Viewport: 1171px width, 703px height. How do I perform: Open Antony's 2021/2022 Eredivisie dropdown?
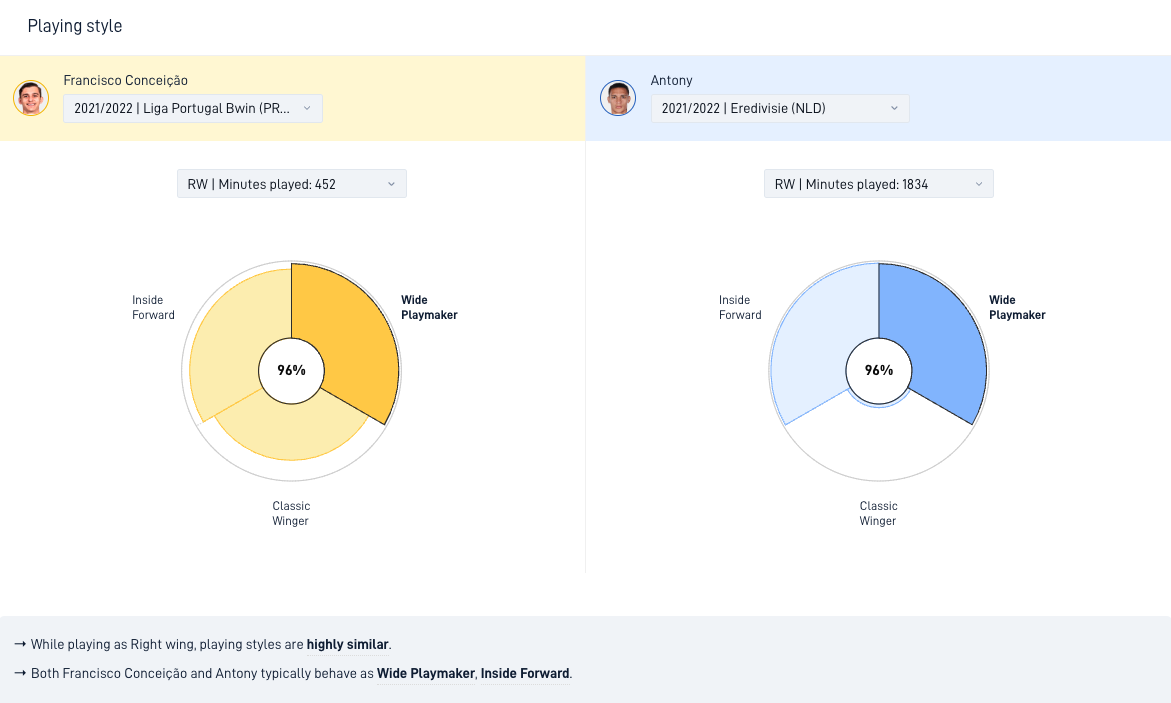[x=780, y=108]
